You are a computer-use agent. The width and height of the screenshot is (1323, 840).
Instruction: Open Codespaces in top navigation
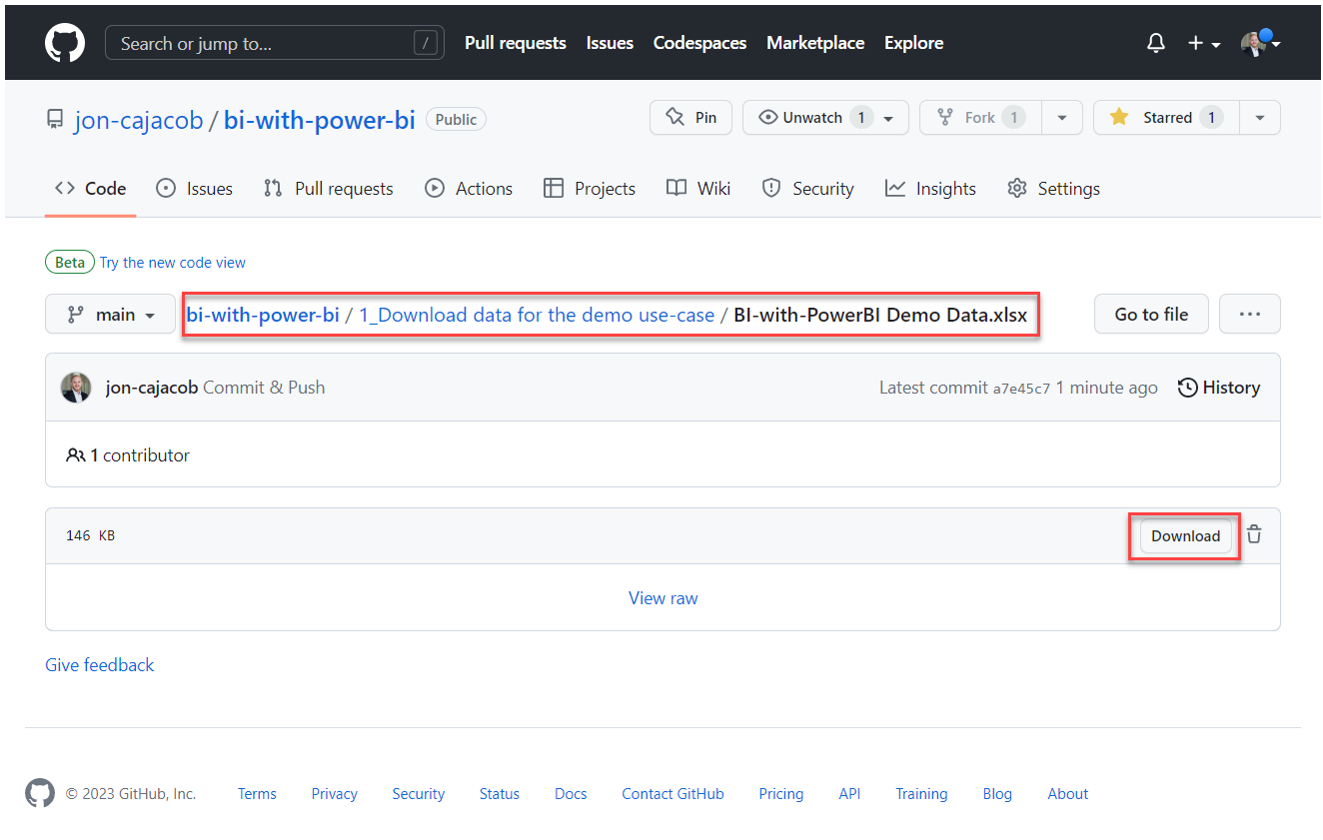tap(700, 43)
